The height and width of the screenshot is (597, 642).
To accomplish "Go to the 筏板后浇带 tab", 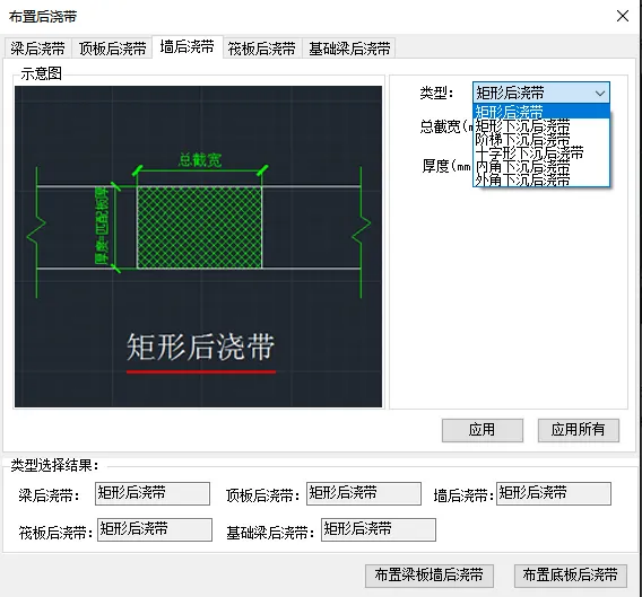I will tap(261, 49).
